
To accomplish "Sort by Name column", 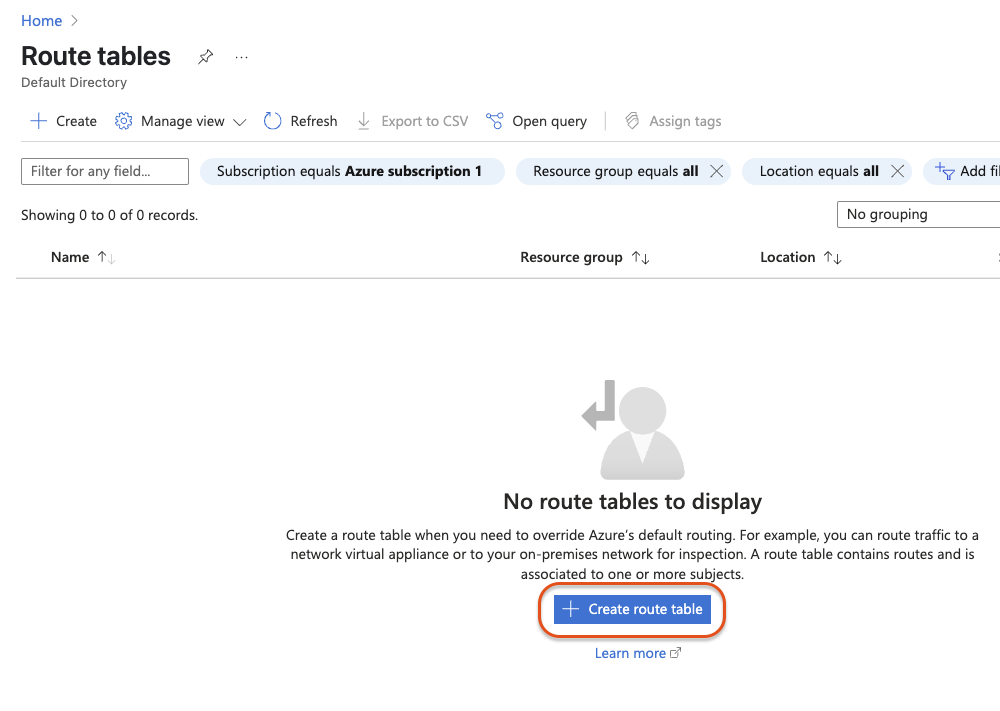I will 83,258.
